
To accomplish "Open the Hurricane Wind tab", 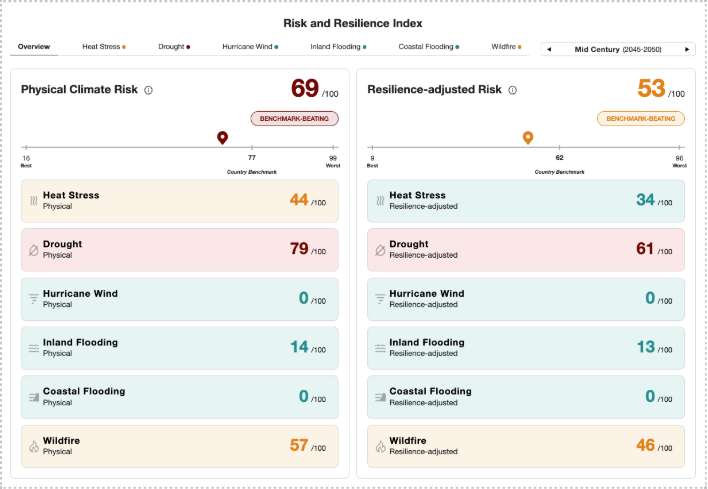I will (249, 47).
